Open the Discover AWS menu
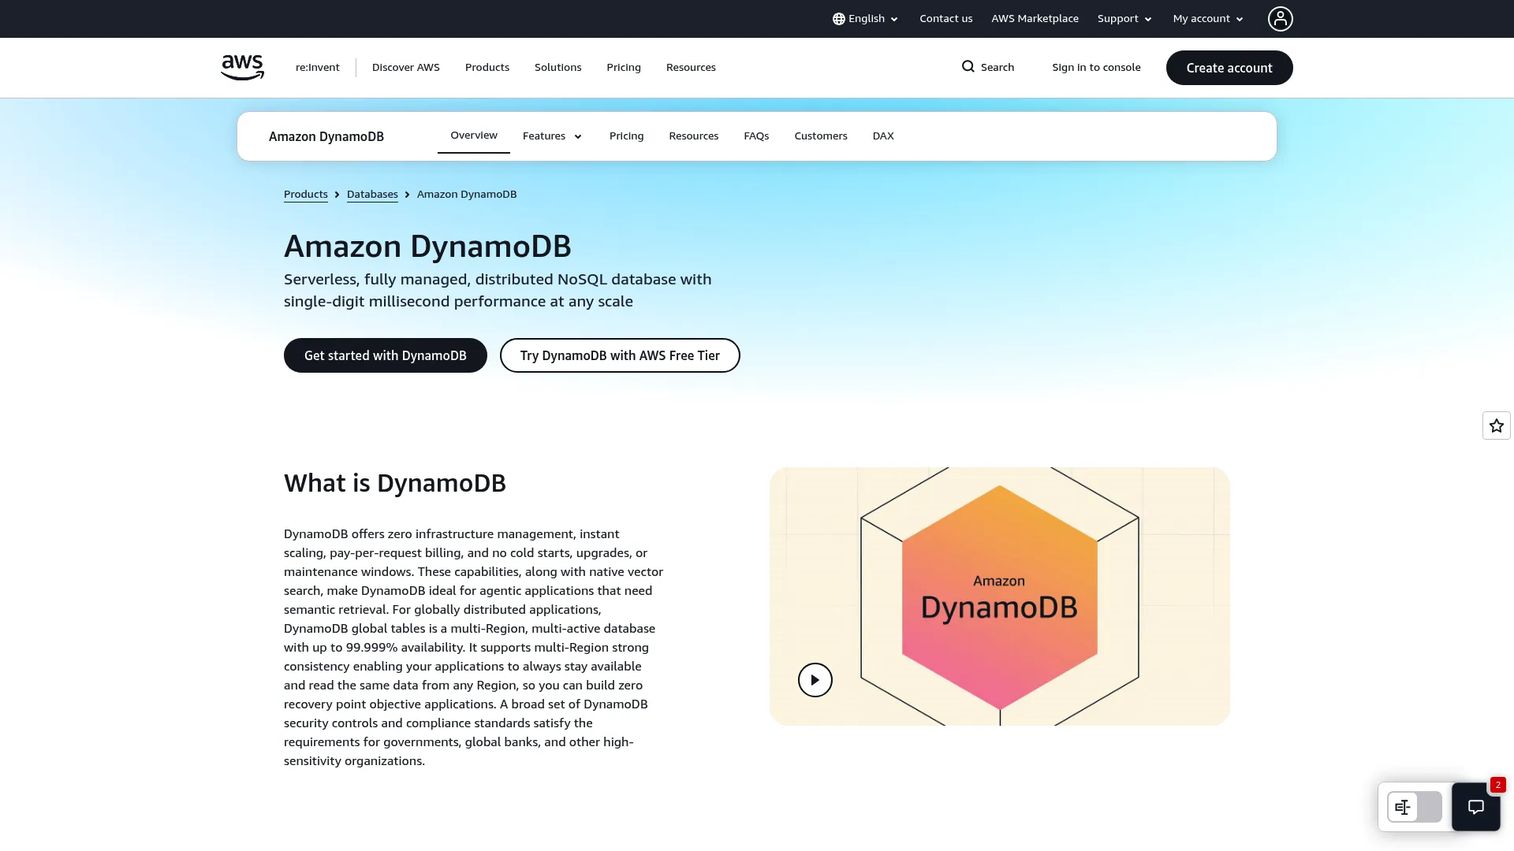This screenshot has width=1514, height=851. (x=406, y=68)
